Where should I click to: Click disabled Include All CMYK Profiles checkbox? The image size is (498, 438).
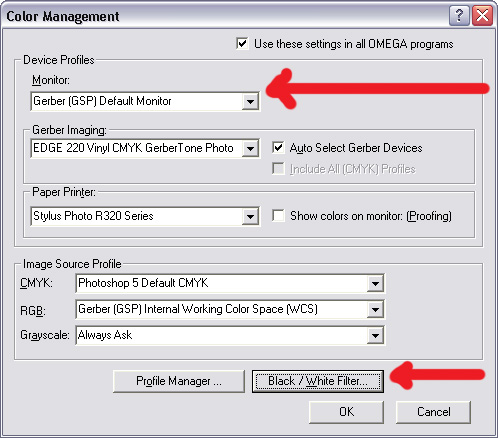[278, 169]
